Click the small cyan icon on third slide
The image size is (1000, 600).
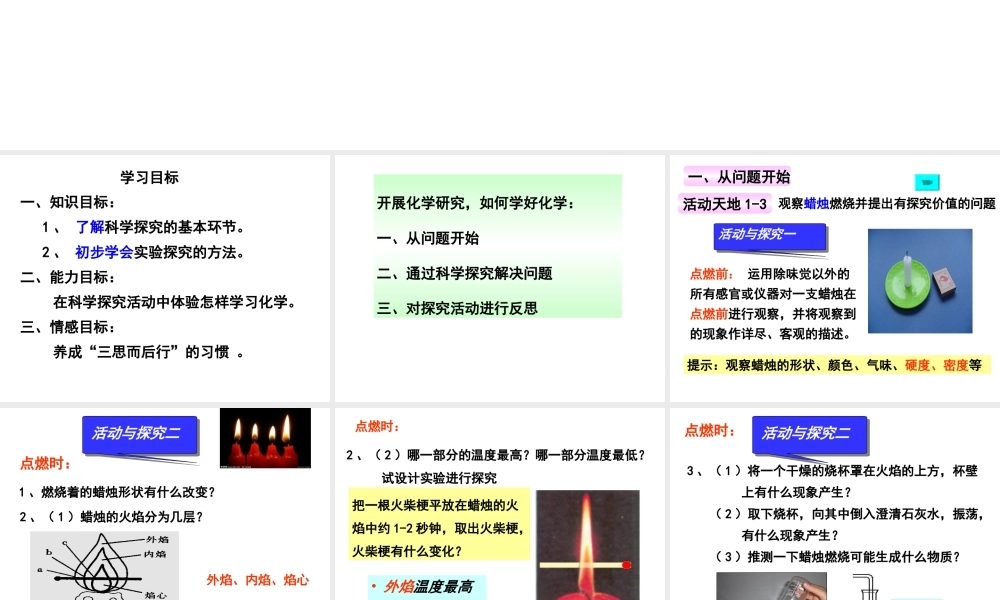[927, 182]
